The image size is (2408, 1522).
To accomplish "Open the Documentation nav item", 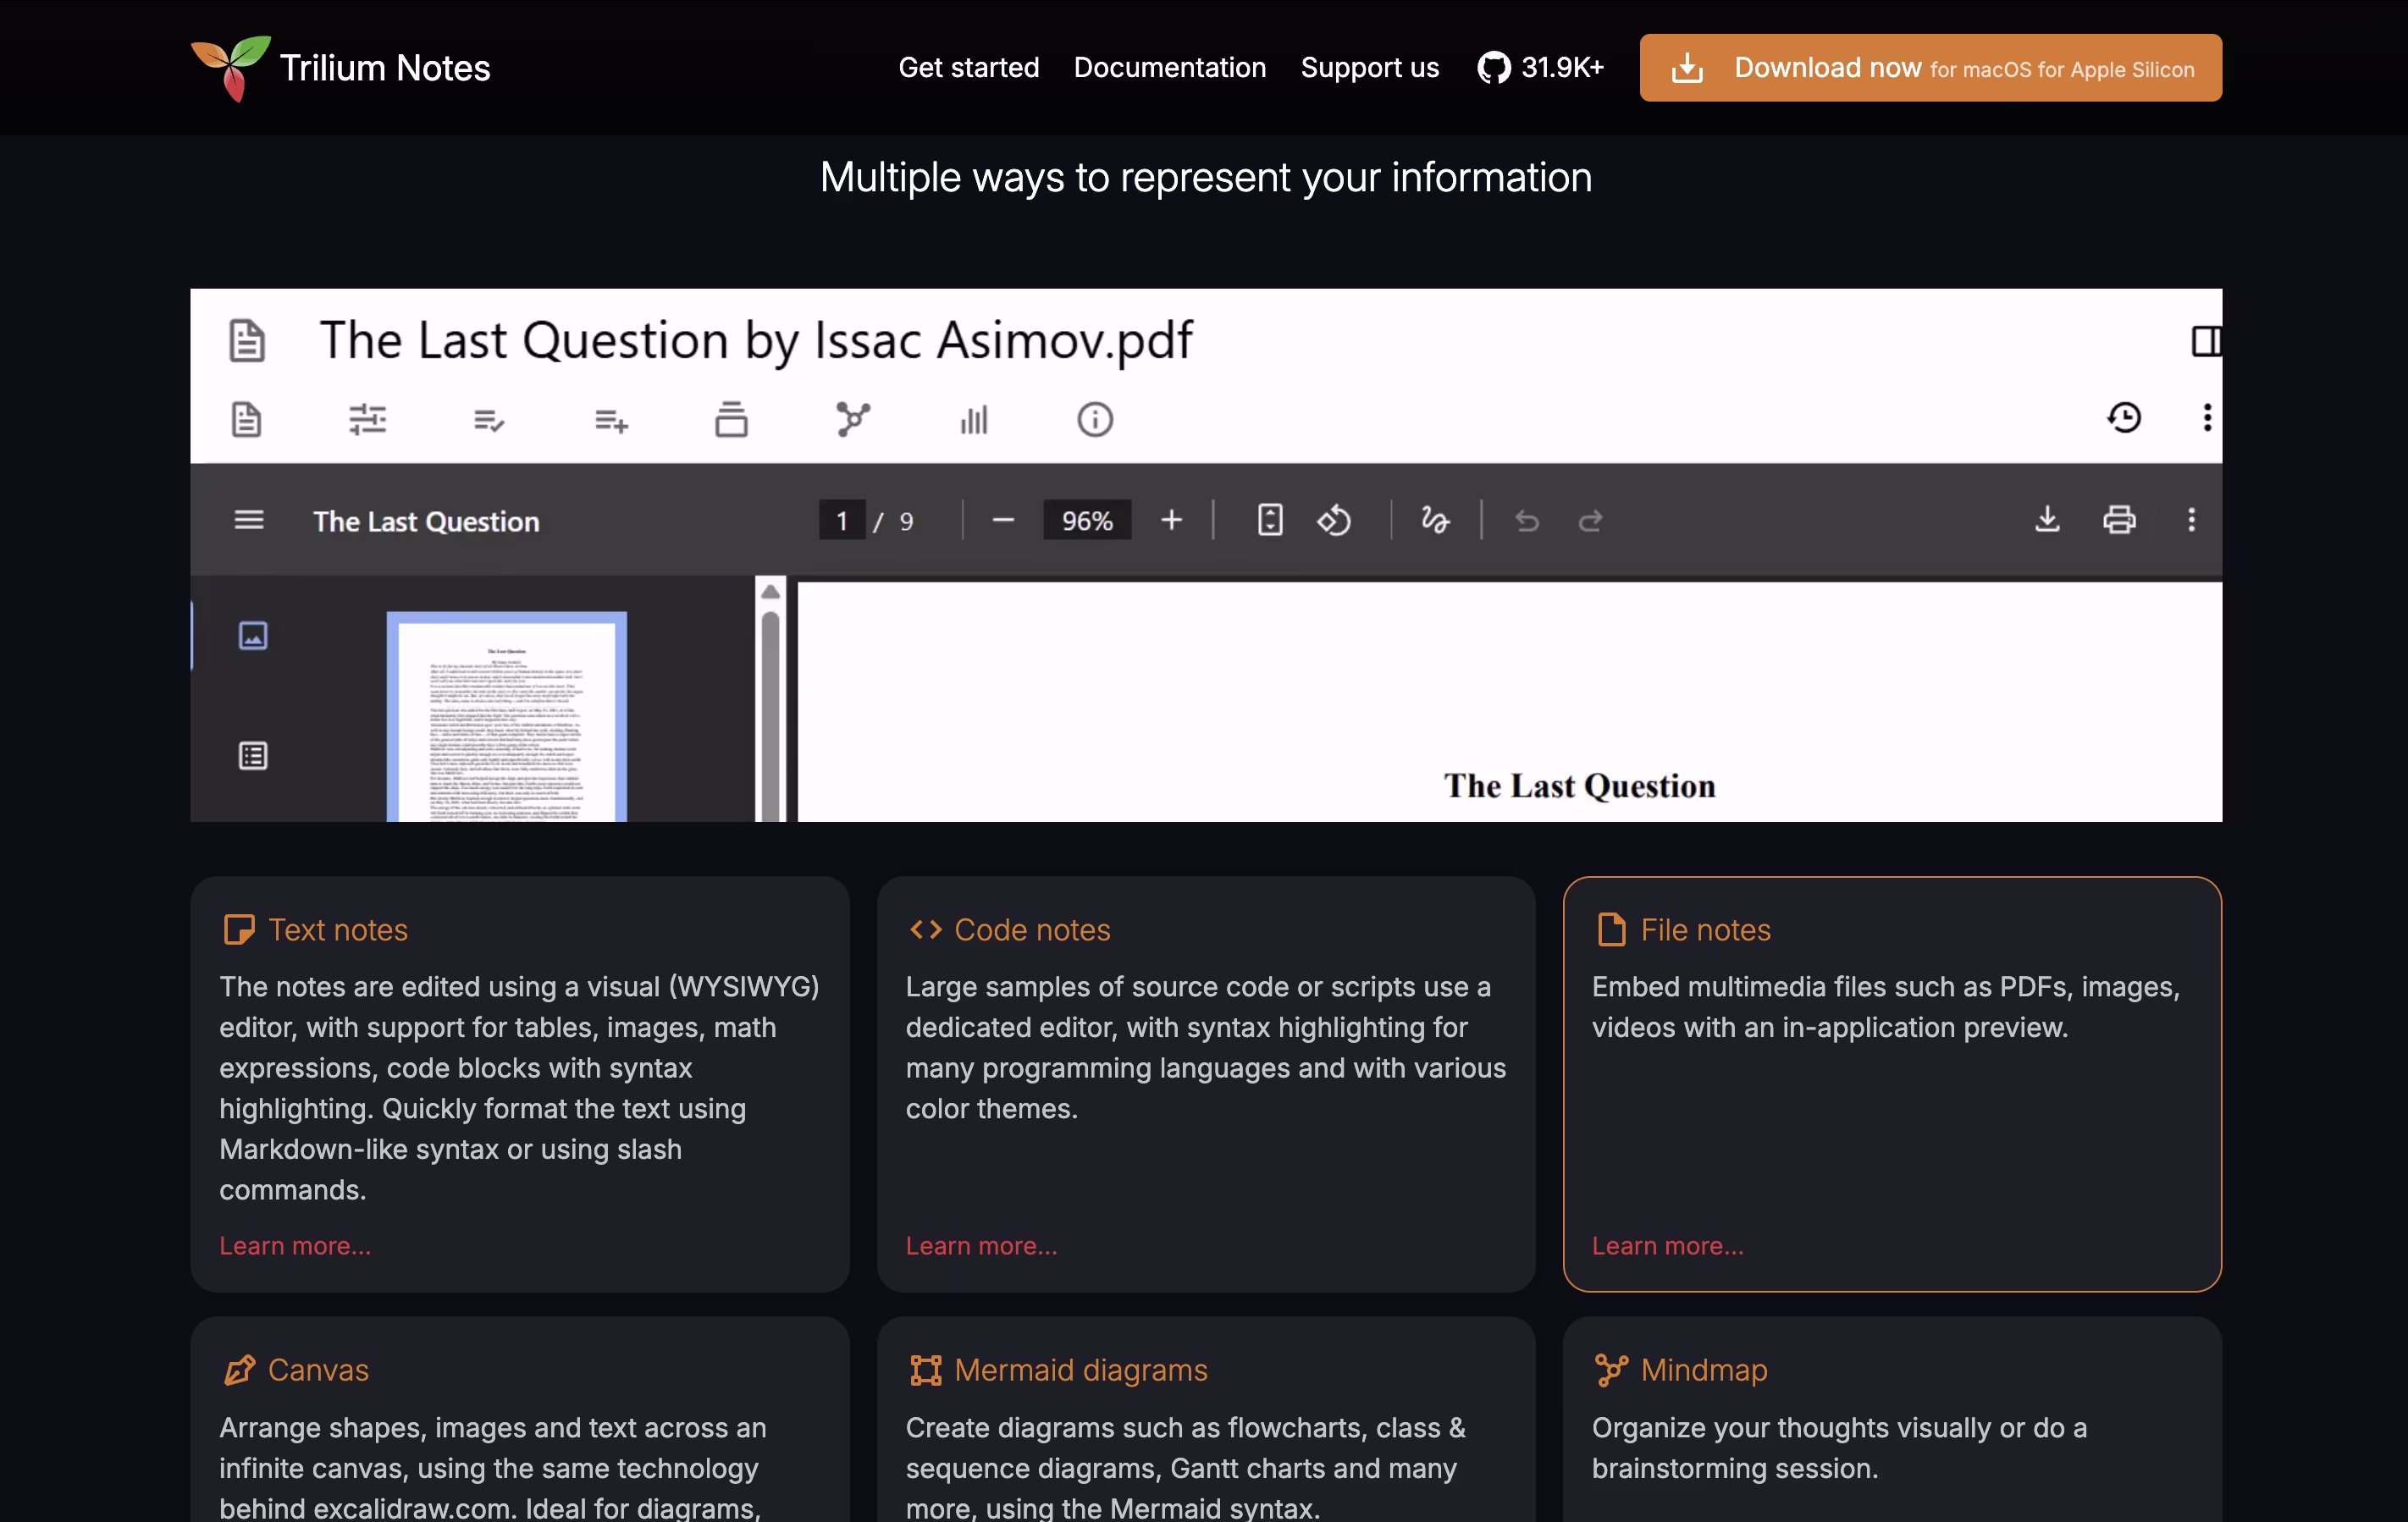I will (x=1169, y=68).
